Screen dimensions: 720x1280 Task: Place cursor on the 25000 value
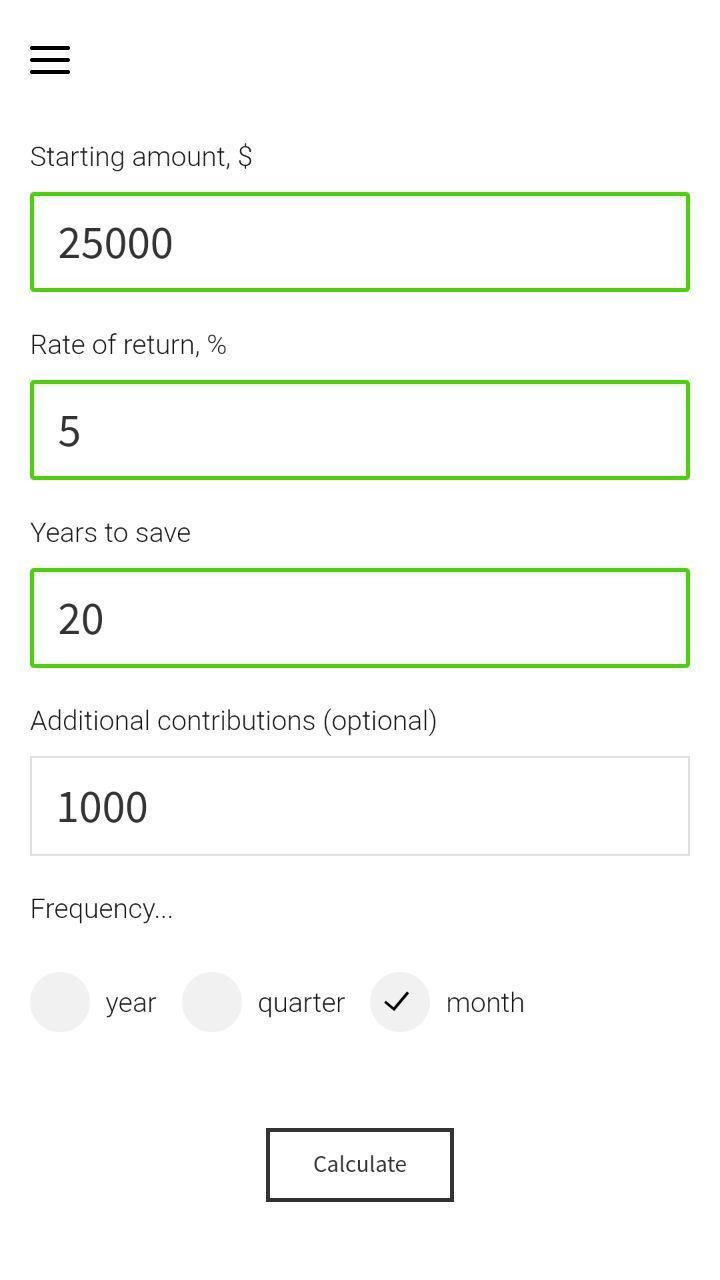point(115,243)
